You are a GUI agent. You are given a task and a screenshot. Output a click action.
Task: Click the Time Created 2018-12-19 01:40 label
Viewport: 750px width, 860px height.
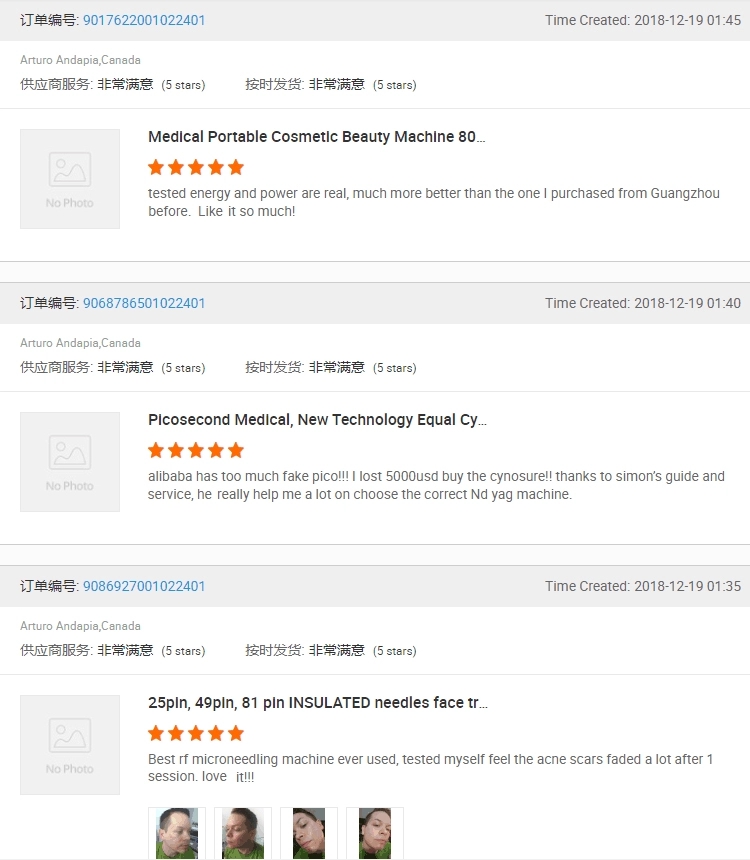click(x=642, y=303)
